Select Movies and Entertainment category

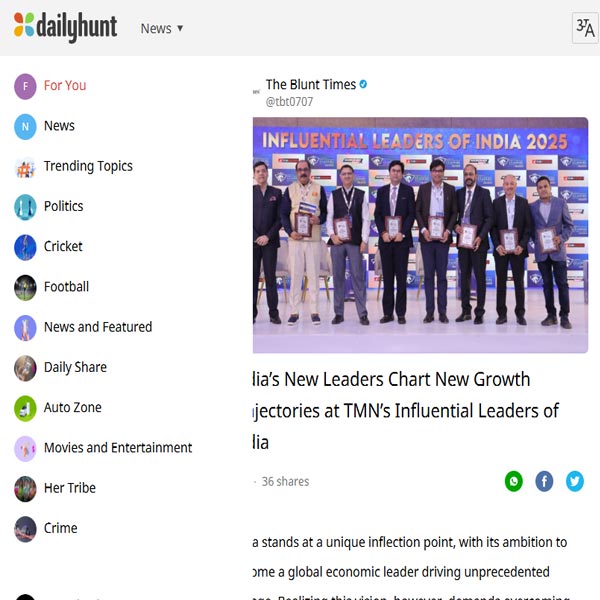tap(117, 448)
